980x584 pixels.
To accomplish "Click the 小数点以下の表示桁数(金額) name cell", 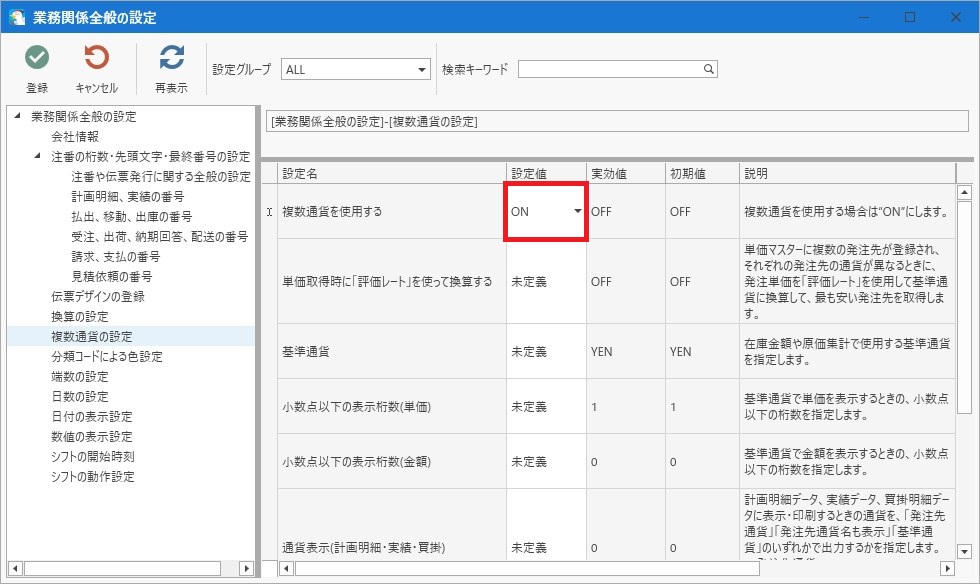I will (x=392, y=461).
